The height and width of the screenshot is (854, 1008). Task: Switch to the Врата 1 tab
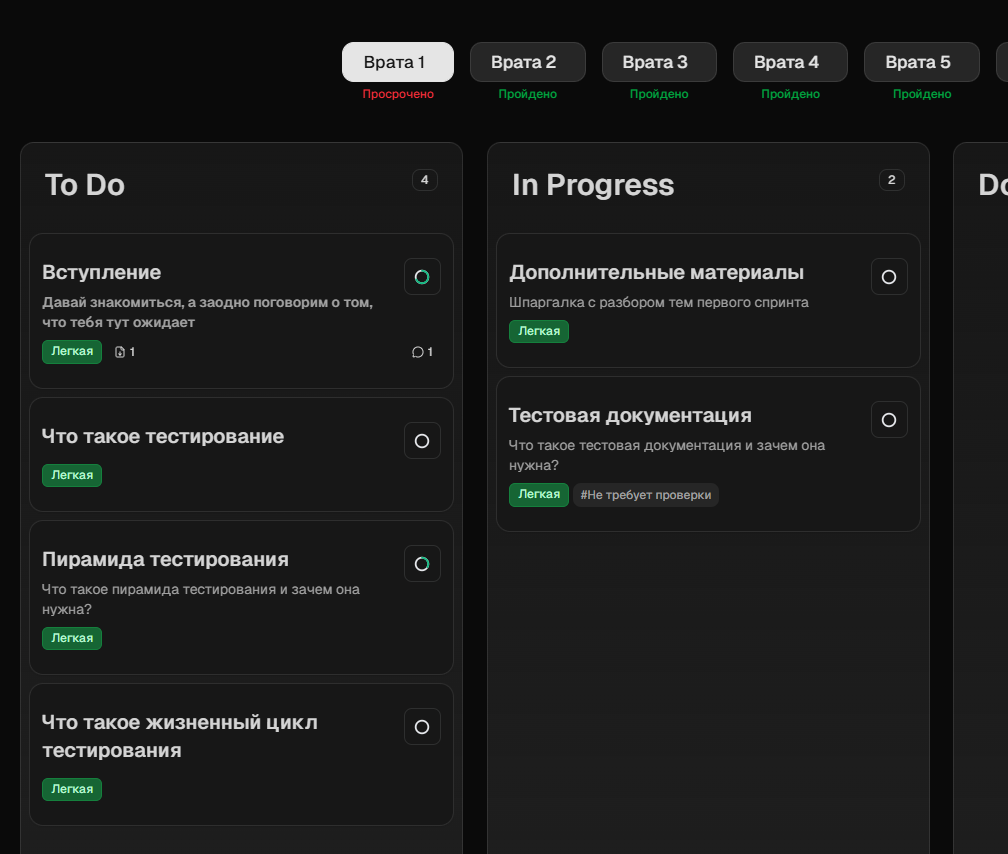(397, 62)
